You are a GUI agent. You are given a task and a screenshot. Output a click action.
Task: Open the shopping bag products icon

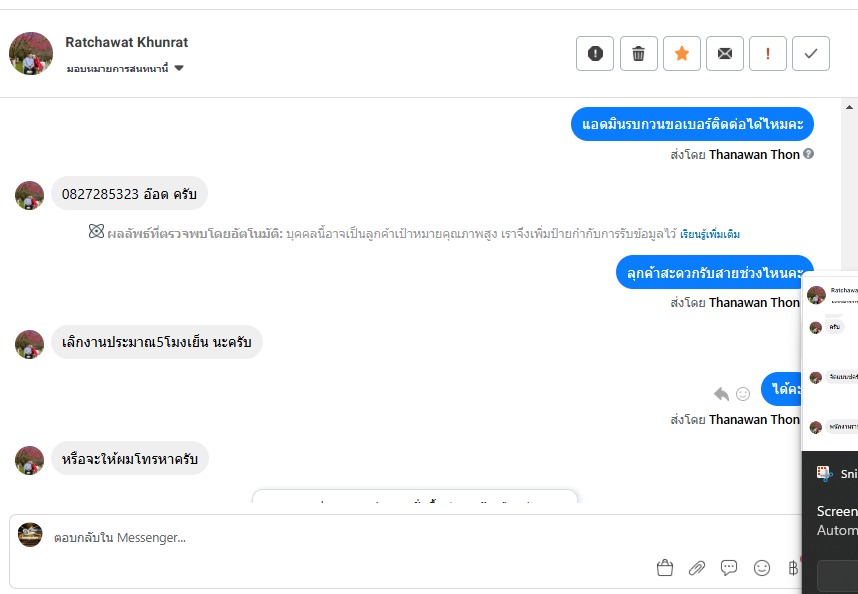click(665, 568)
